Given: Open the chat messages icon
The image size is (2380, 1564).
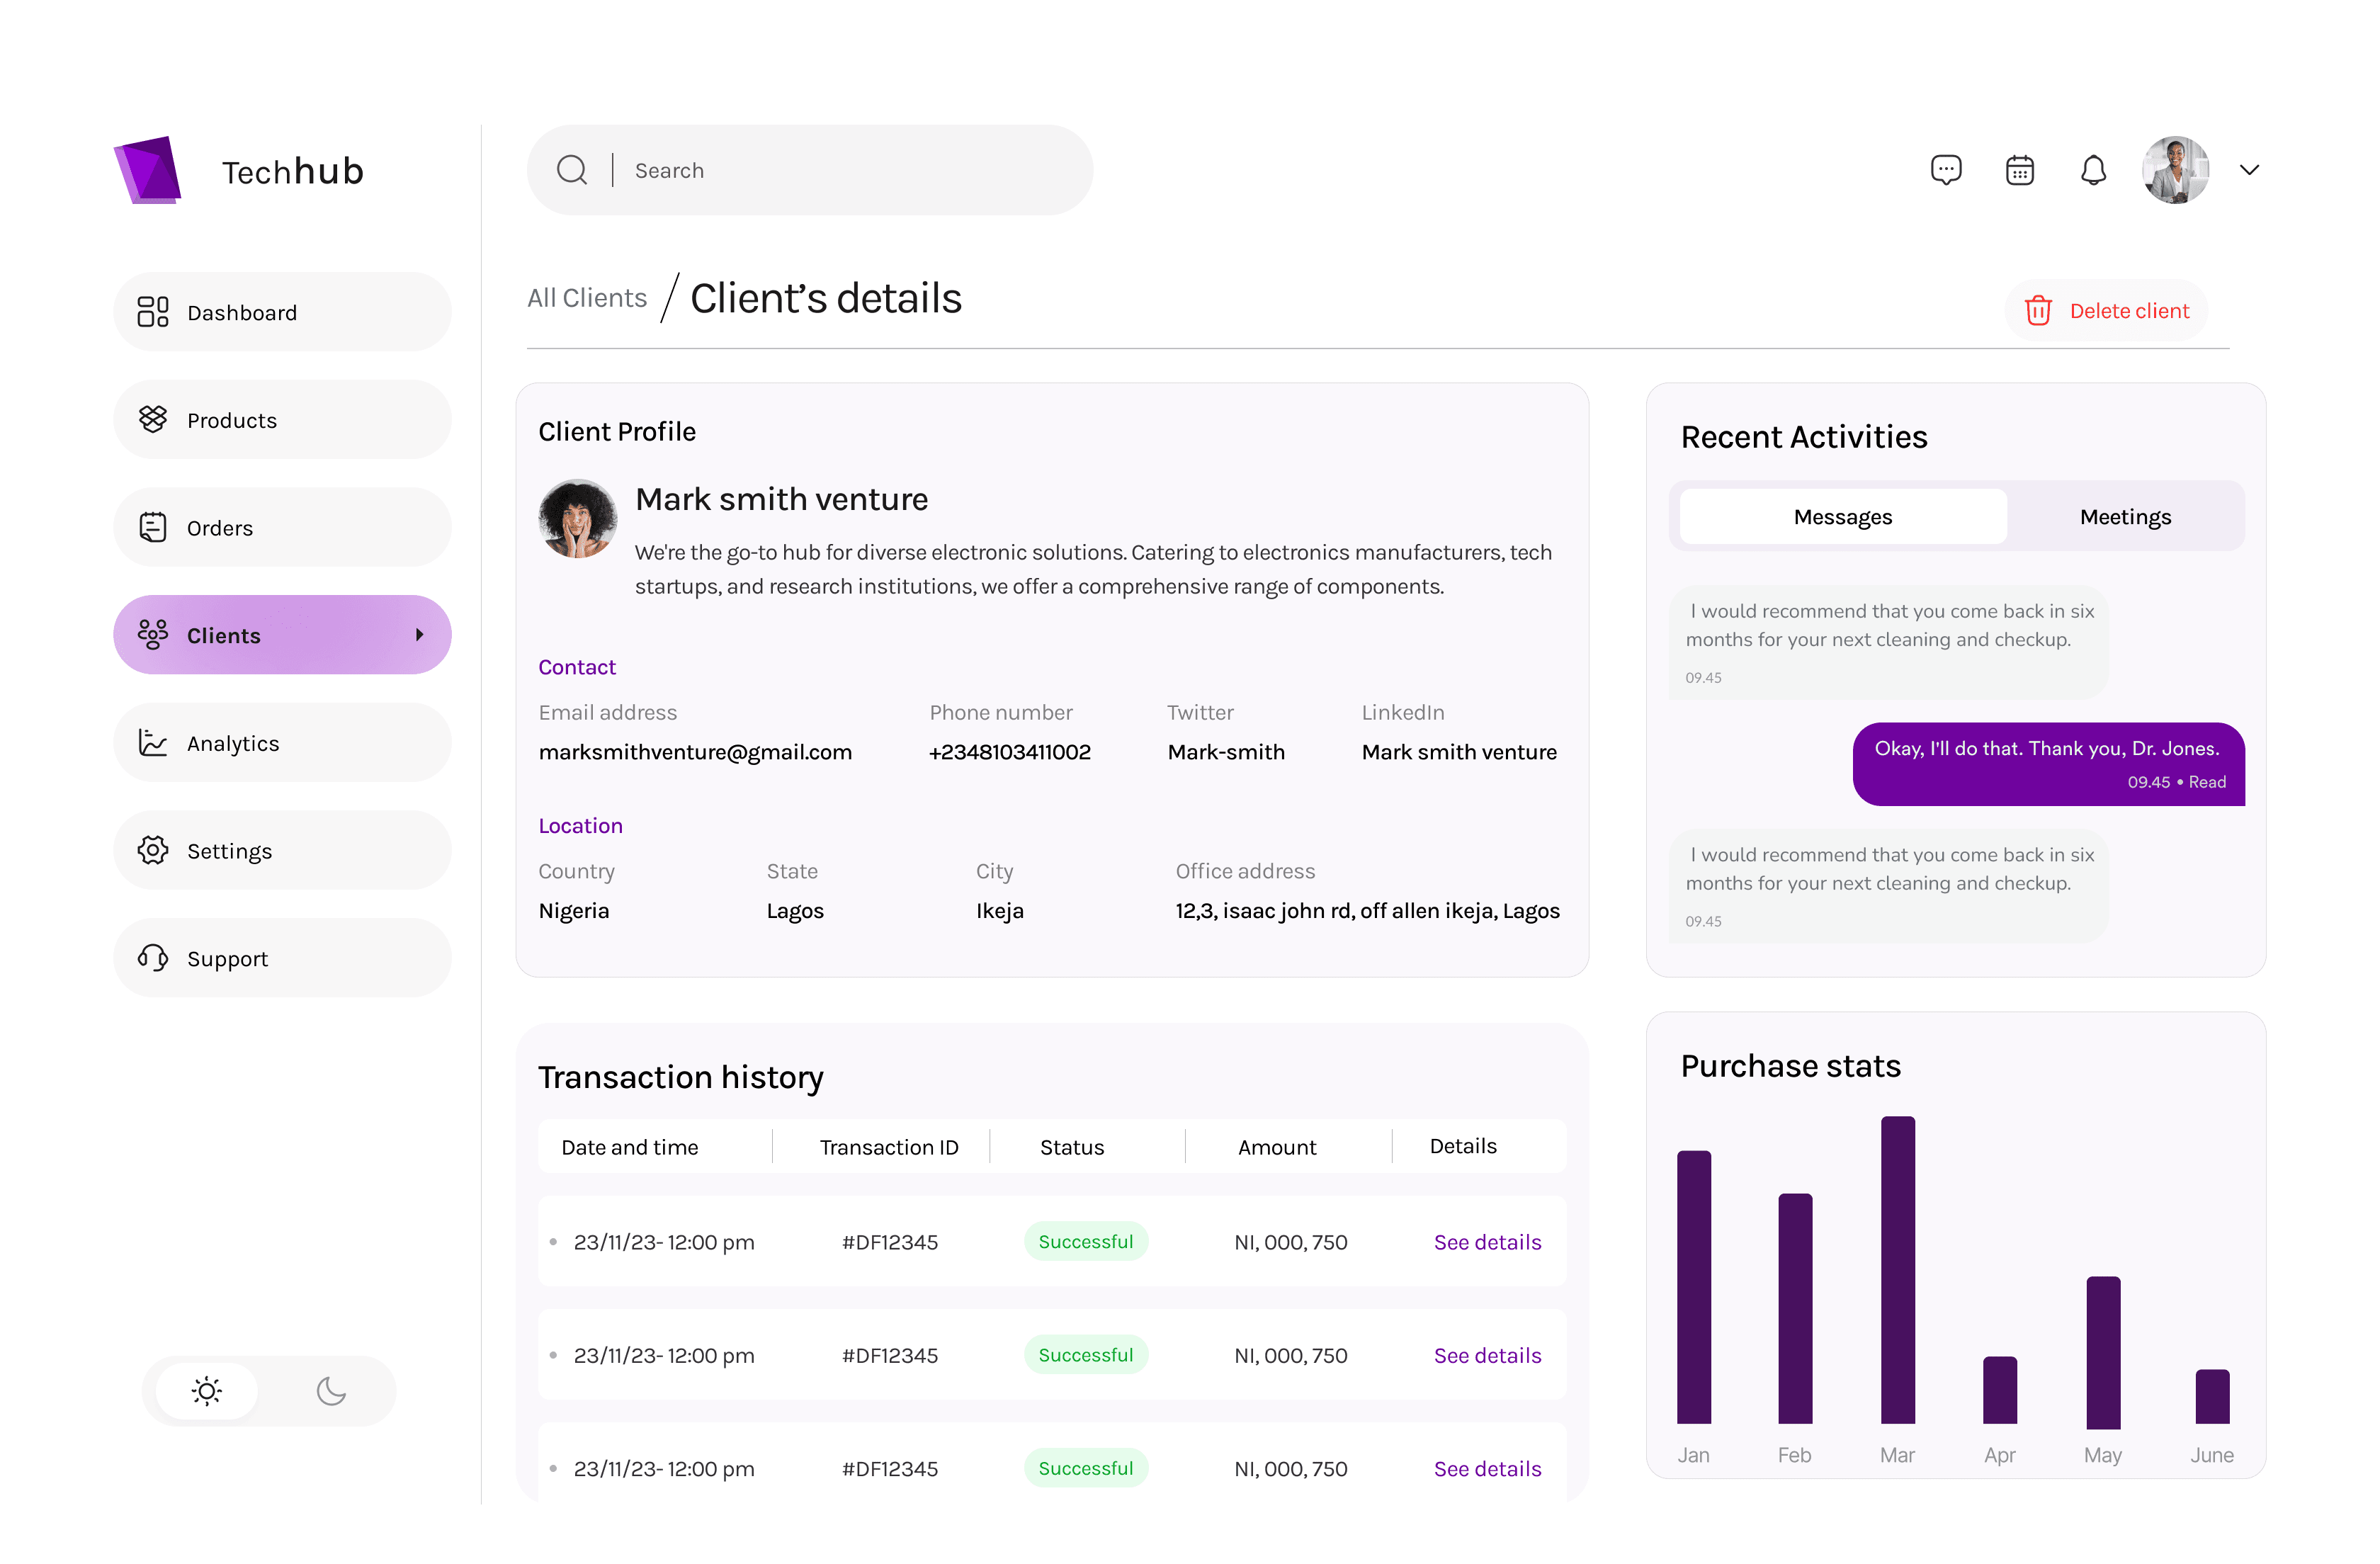Looking at the screenshot, I should (1945, 170).
